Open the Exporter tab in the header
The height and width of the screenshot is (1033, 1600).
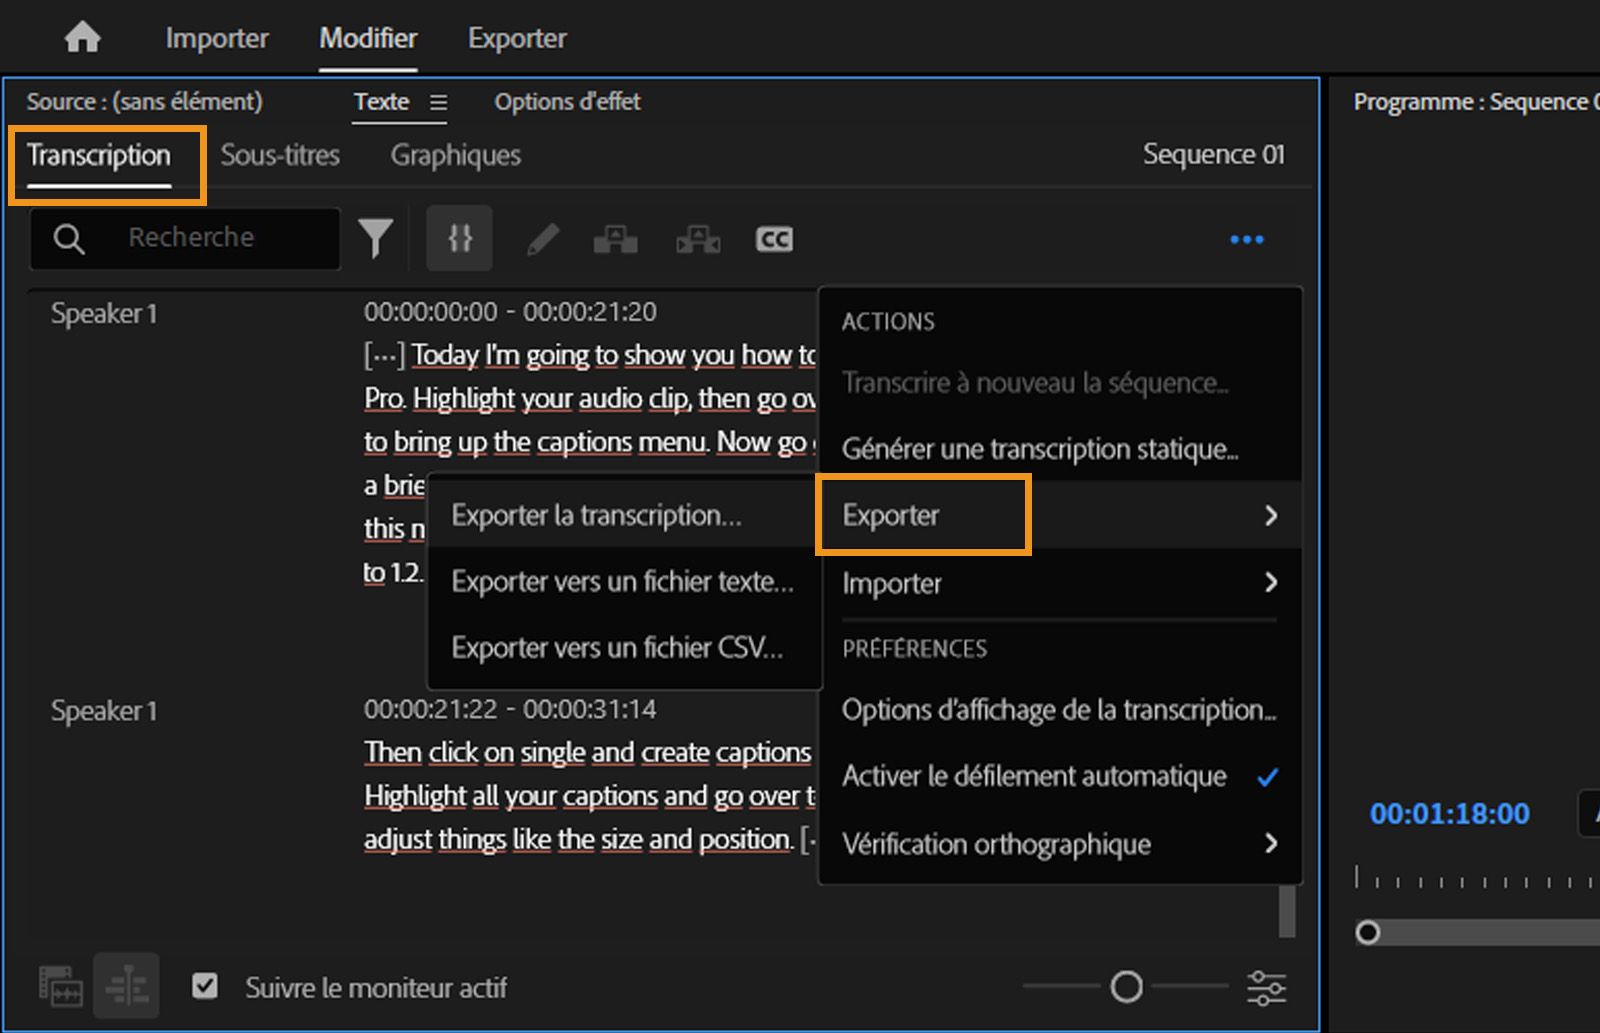516,38
